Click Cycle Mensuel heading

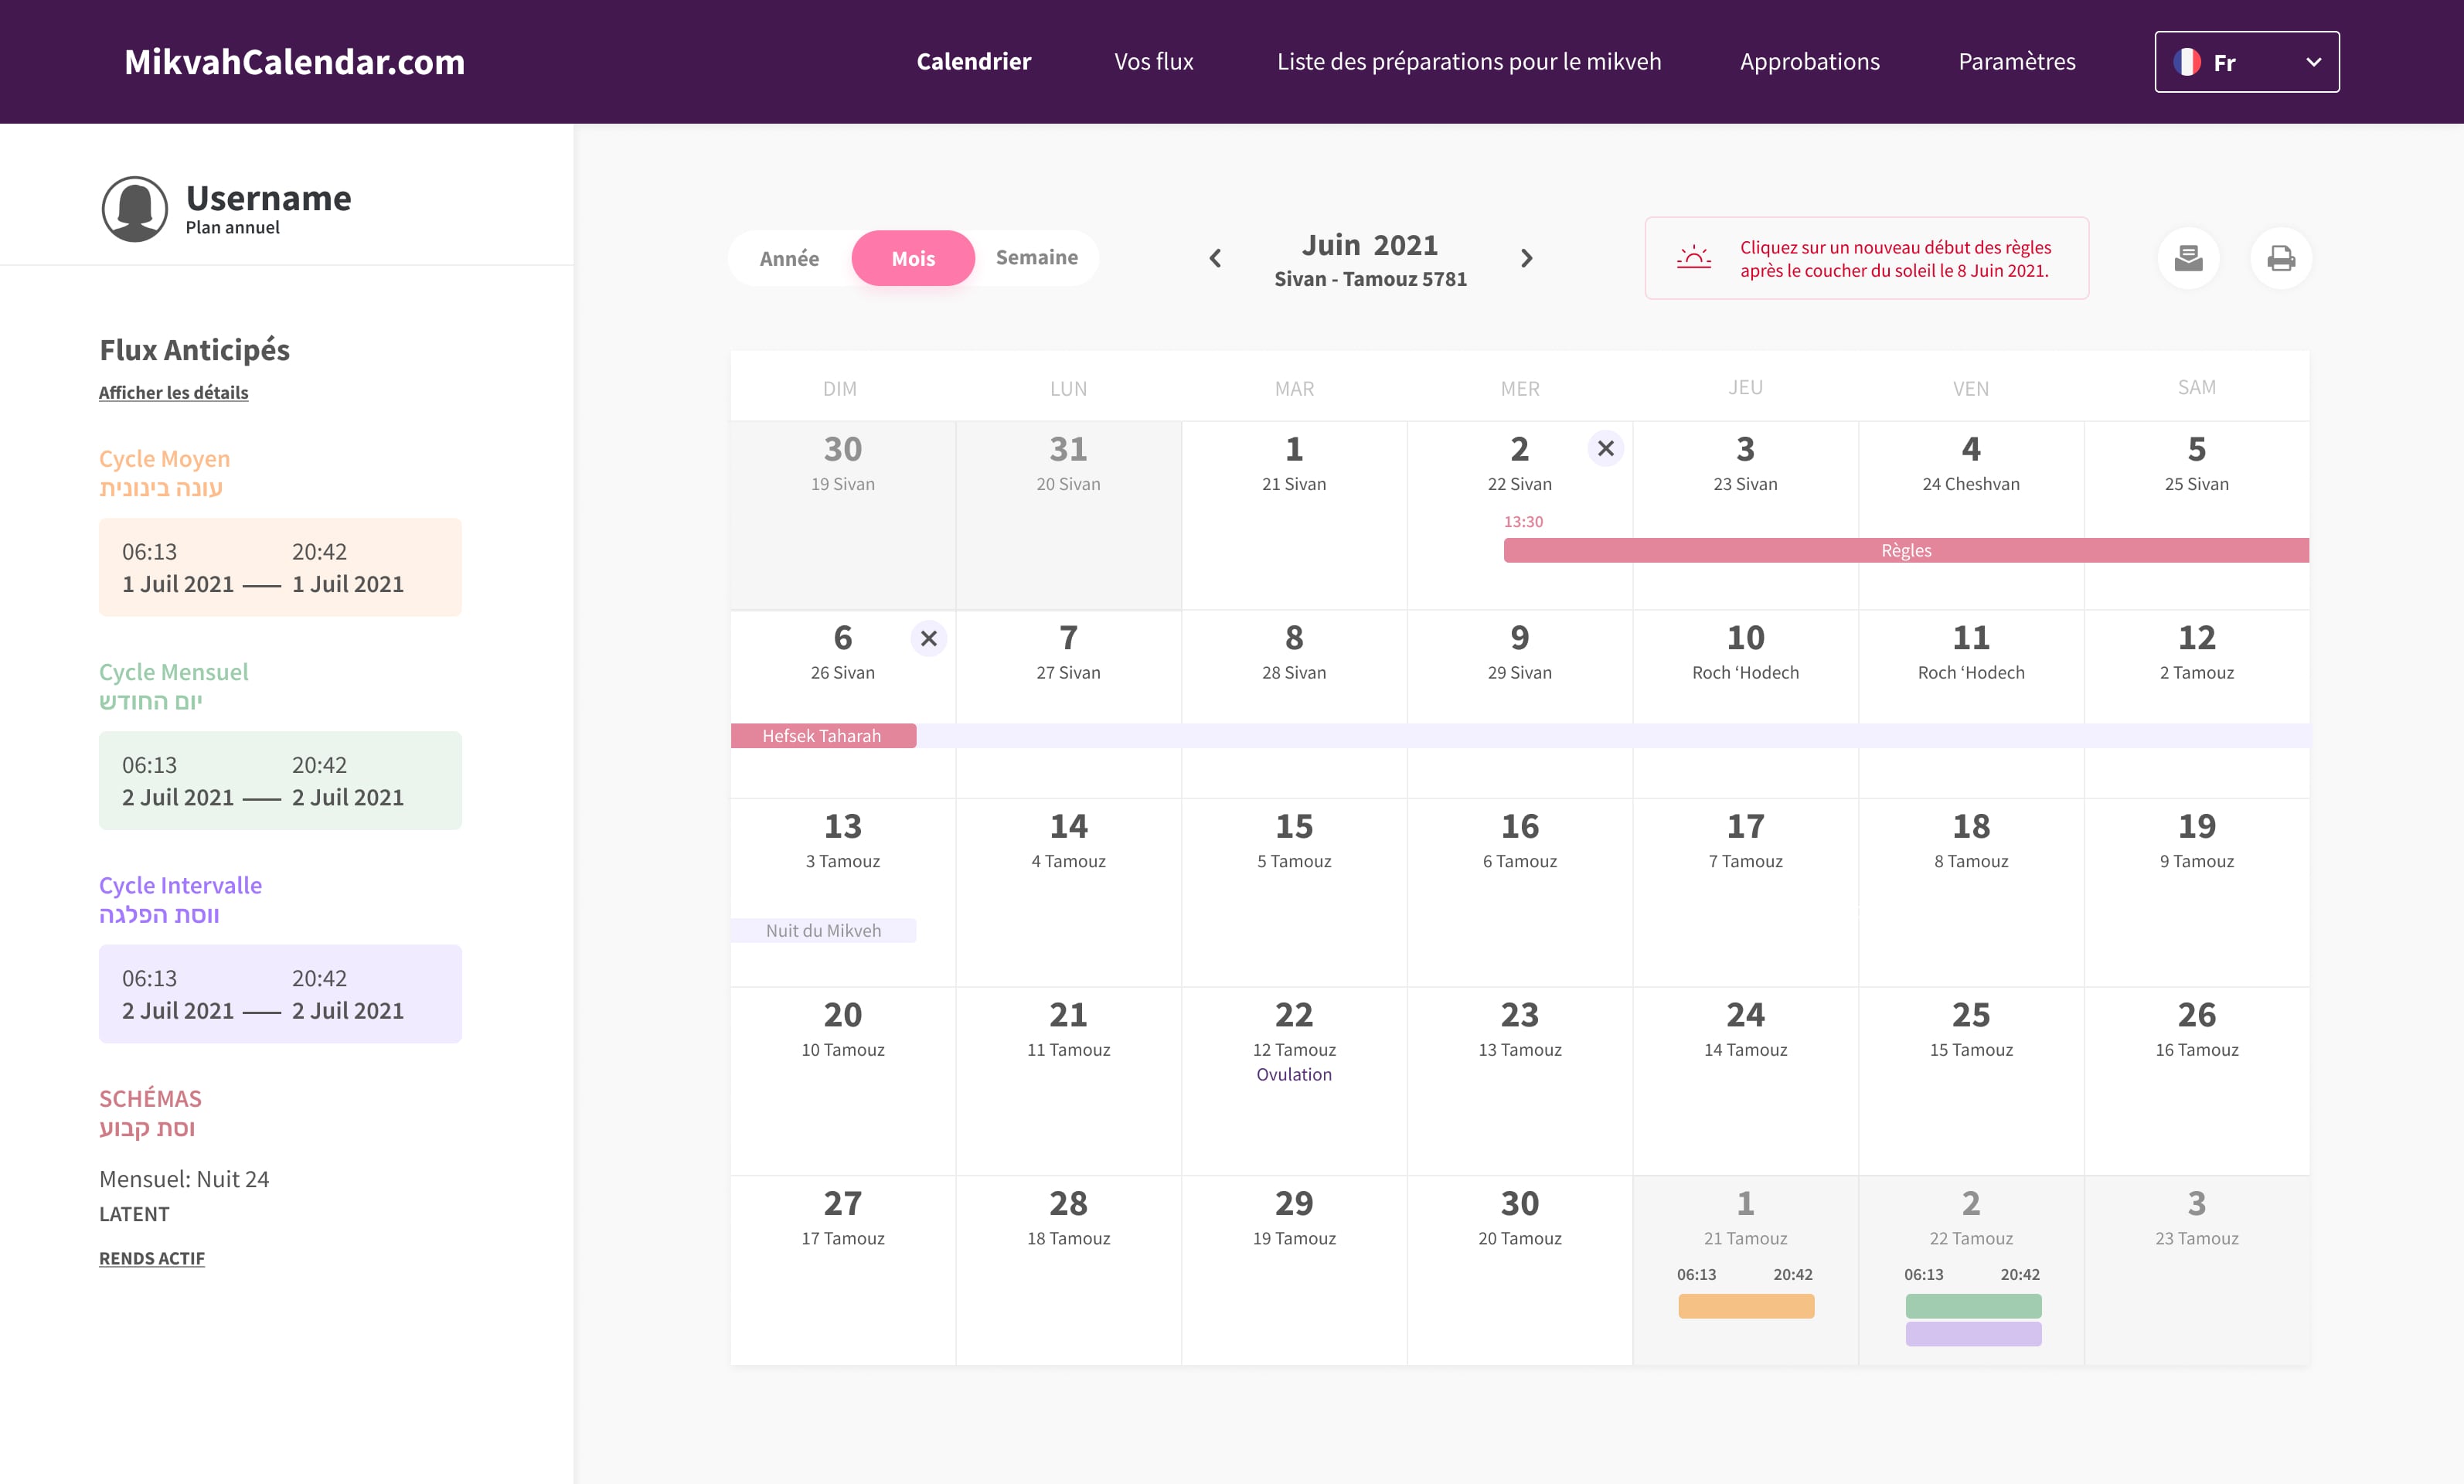[173, 672]
